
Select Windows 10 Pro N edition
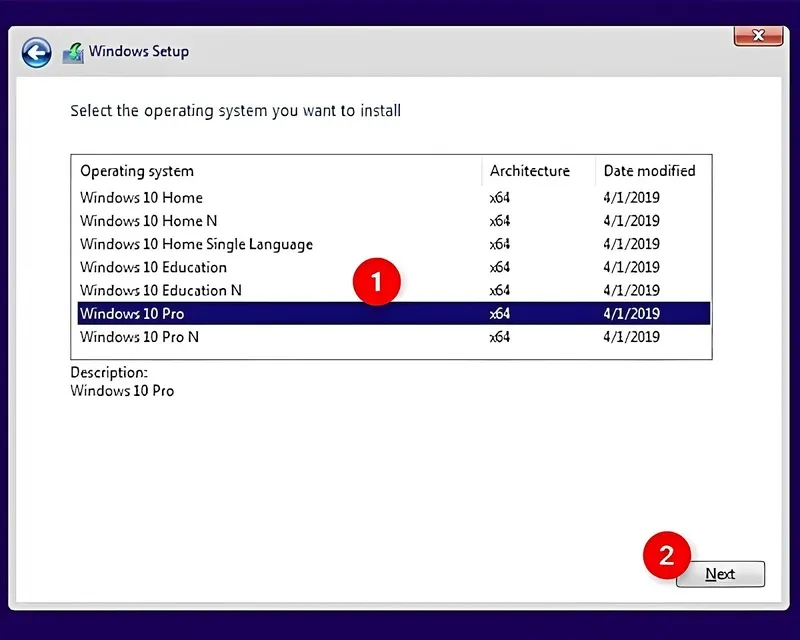(x=141, y=337)
